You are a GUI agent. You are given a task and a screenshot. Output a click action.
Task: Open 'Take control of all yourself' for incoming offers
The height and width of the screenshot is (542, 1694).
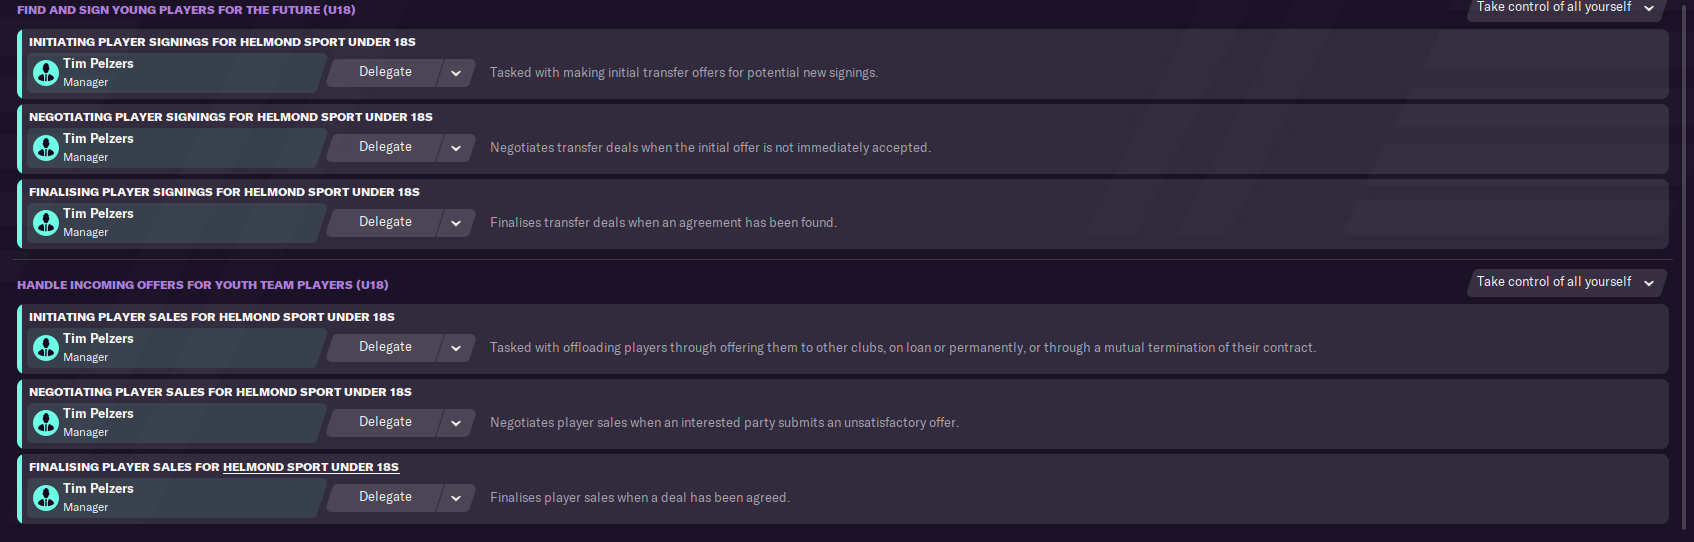point(1565,282)
